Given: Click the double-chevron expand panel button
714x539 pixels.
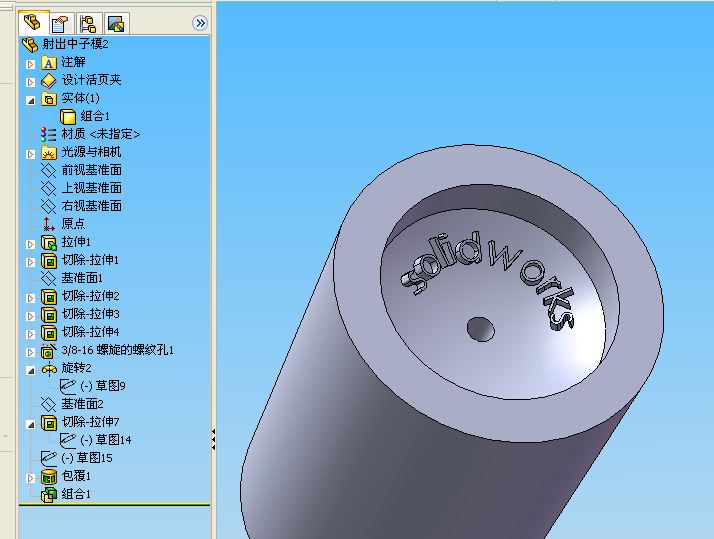Looking at the screenshot, I should click(x=199, y=23).
